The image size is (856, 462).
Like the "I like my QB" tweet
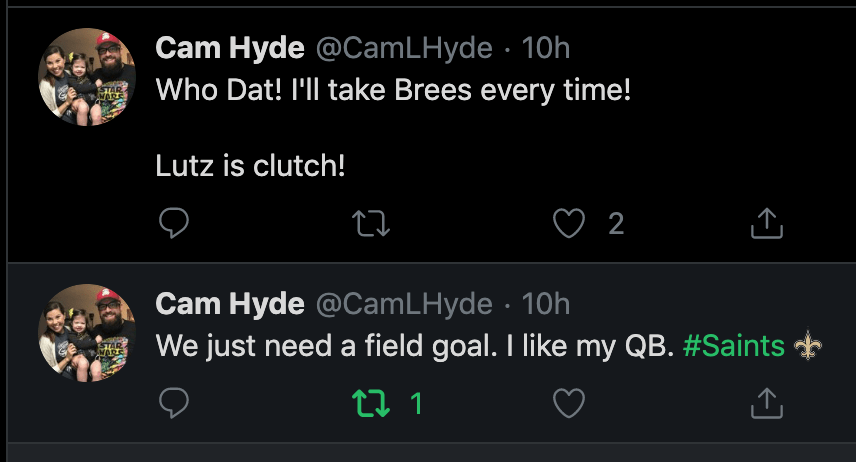[x=569, y=403]
